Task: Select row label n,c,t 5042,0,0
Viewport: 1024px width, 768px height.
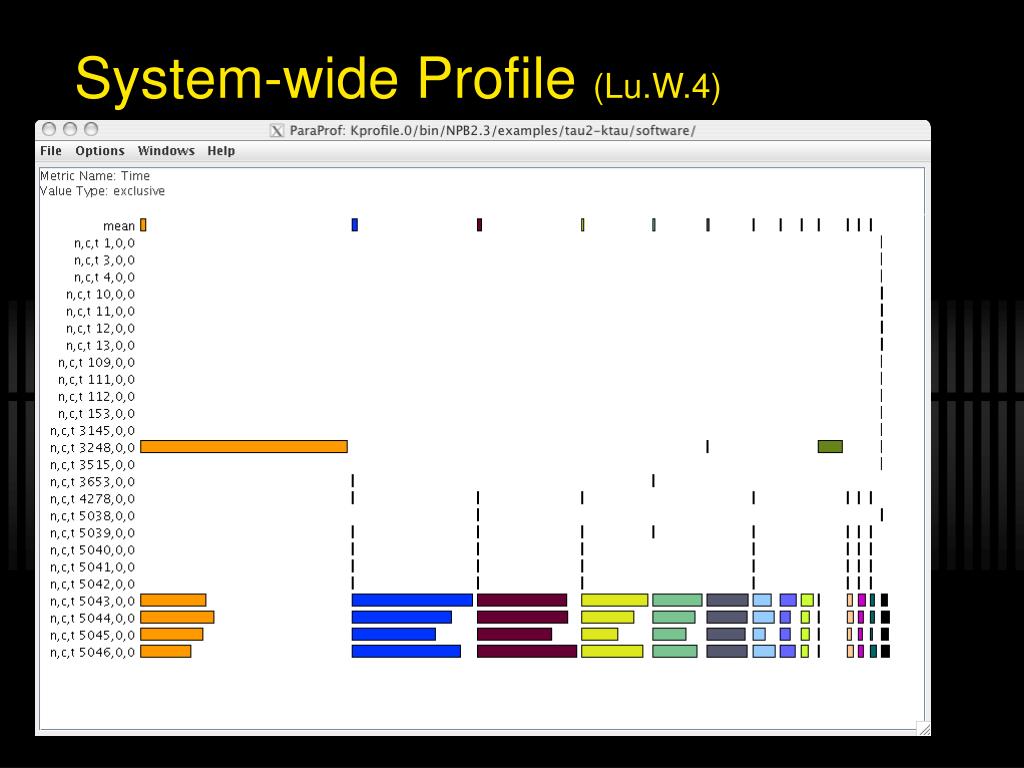Action: click(93, 584)
